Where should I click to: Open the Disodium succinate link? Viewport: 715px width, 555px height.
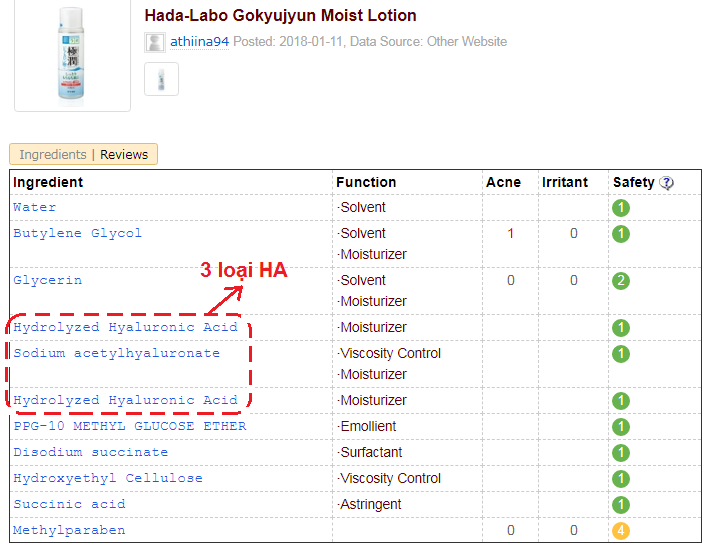(x=90, y=452)
